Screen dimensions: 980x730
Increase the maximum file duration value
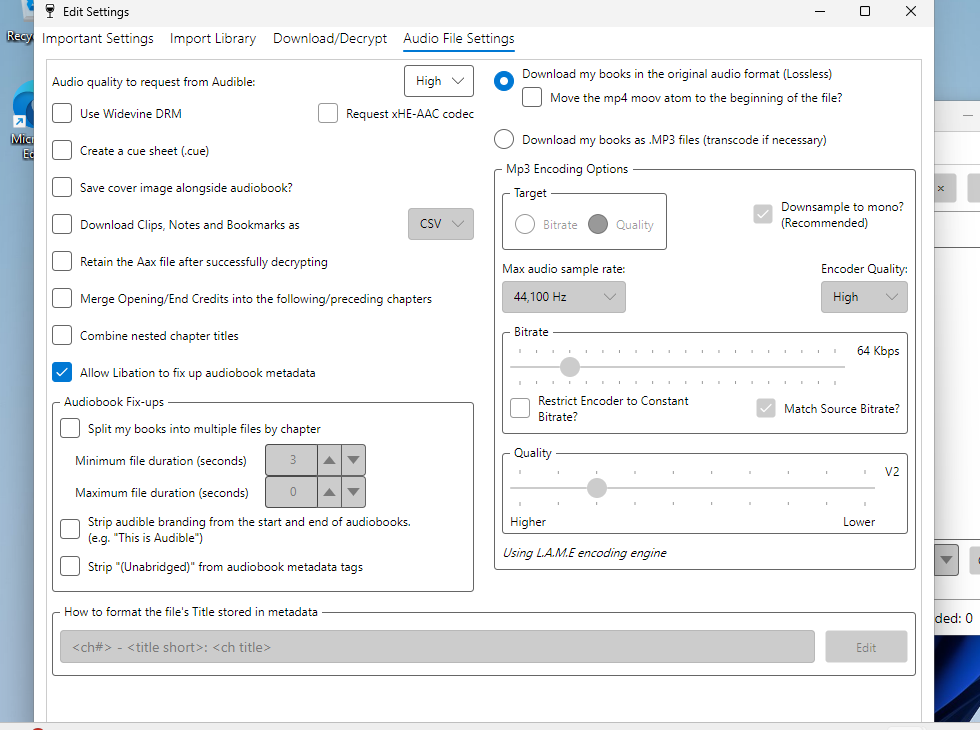(329, 492)
